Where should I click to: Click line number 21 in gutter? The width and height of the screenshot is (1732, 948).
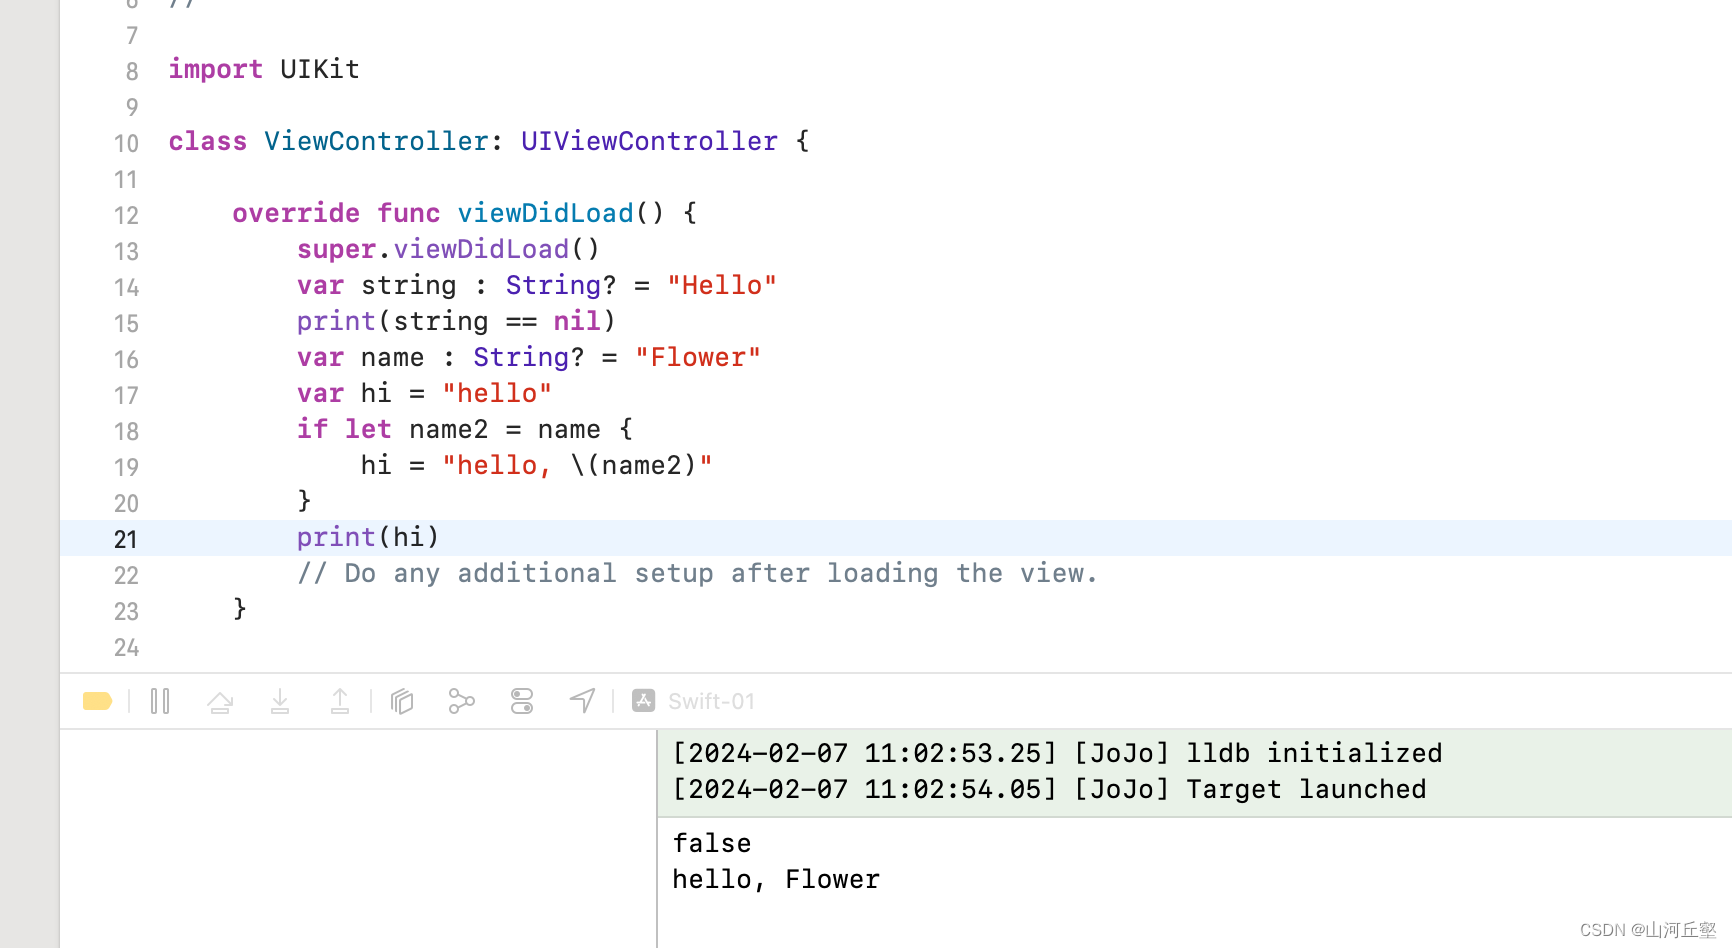[x=125, y=539]
